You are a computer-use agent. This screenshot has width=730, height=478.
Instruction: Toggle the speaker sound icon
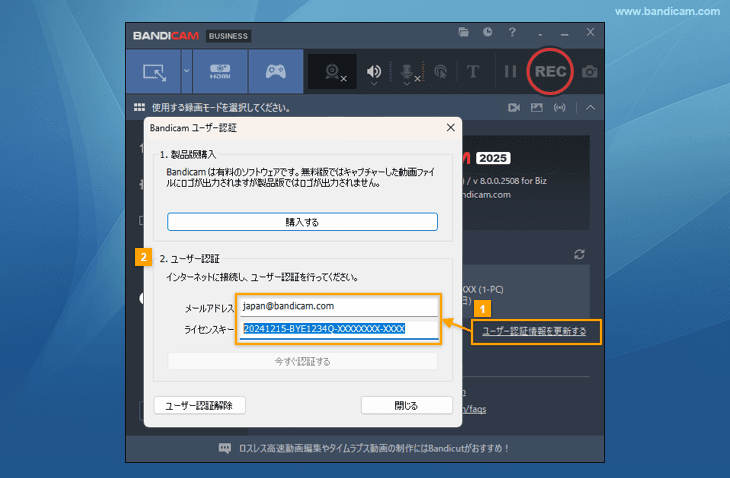point(373,71)
